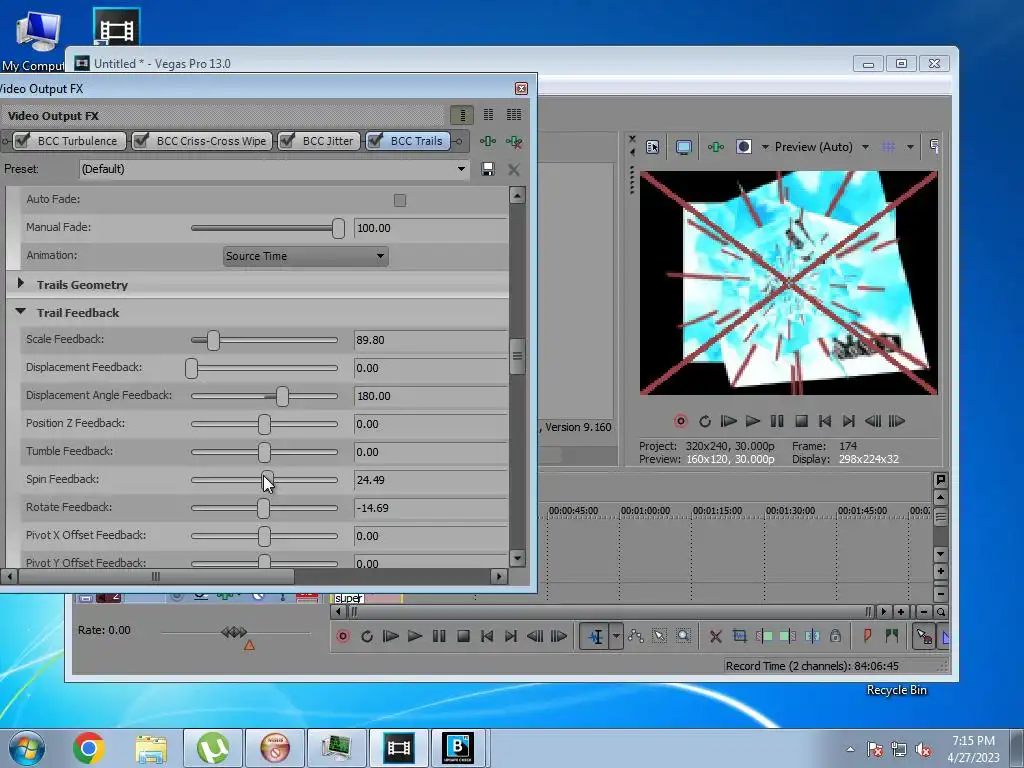This screenshot has width=1024, height=768.
Task: Switch to two-column parameter view
Action: tap(488, 115)
